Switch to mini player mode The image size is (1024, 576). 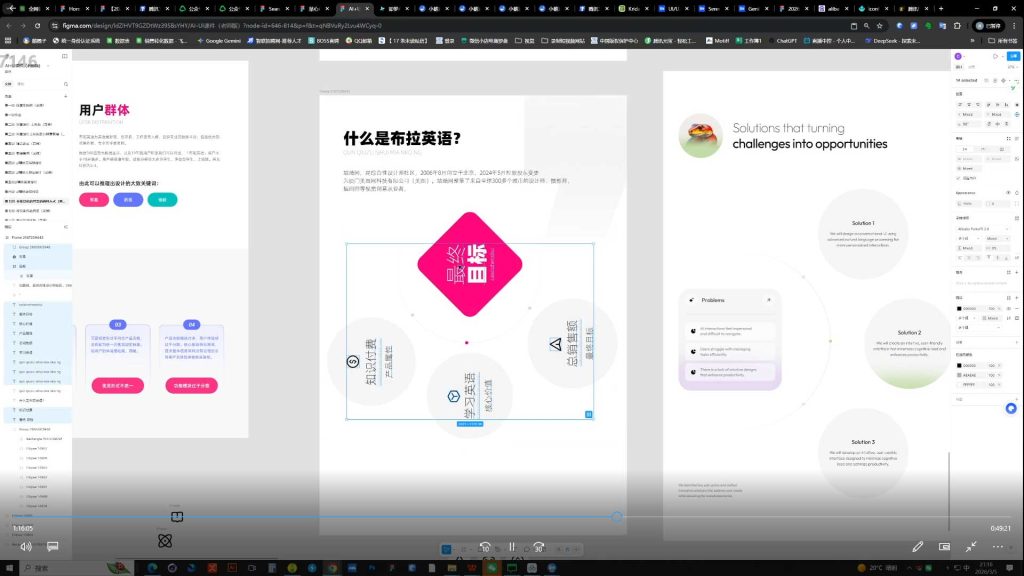(944, 547)
